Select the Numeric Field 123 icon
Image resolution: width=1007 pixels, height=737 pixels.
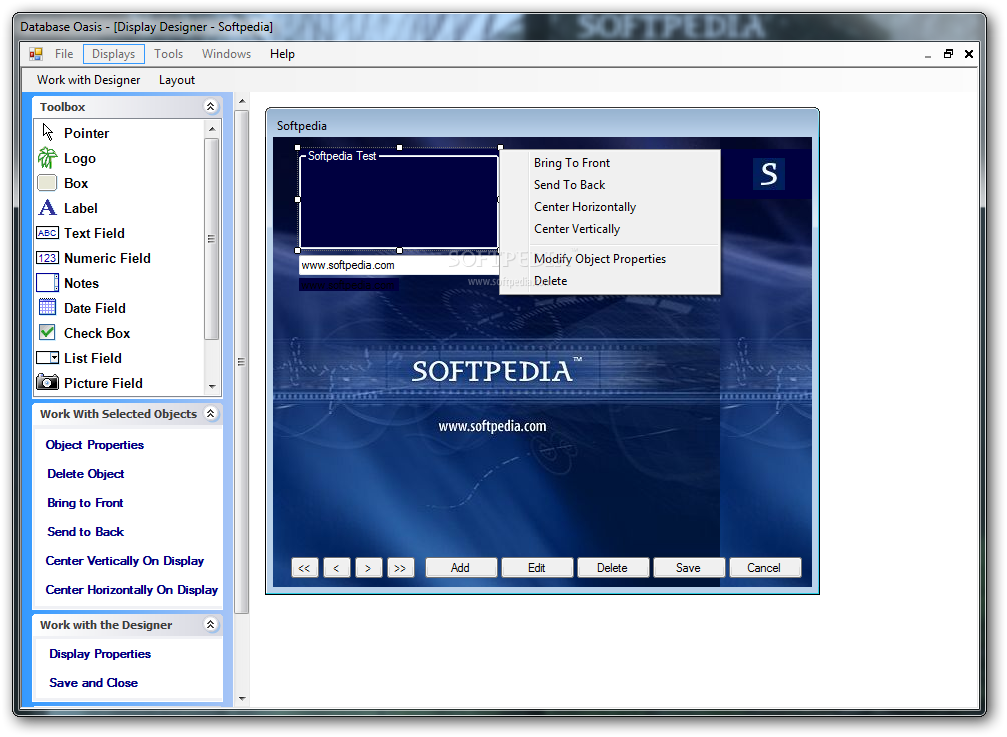pos(48,258)
